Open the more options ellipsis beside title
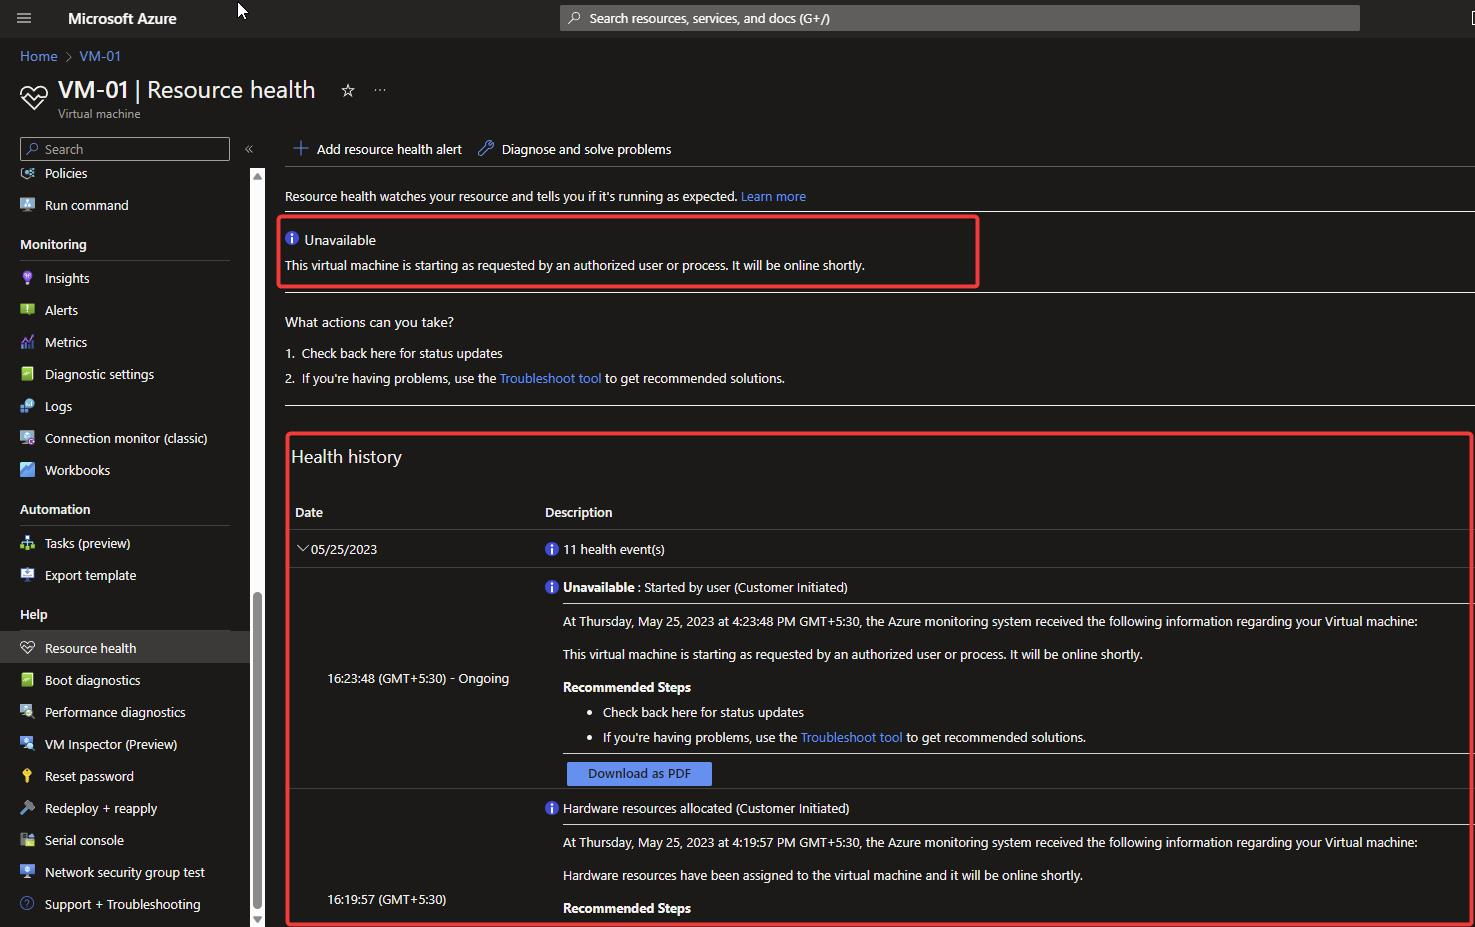The image size is (1475, 927). [x=380, y=90]
